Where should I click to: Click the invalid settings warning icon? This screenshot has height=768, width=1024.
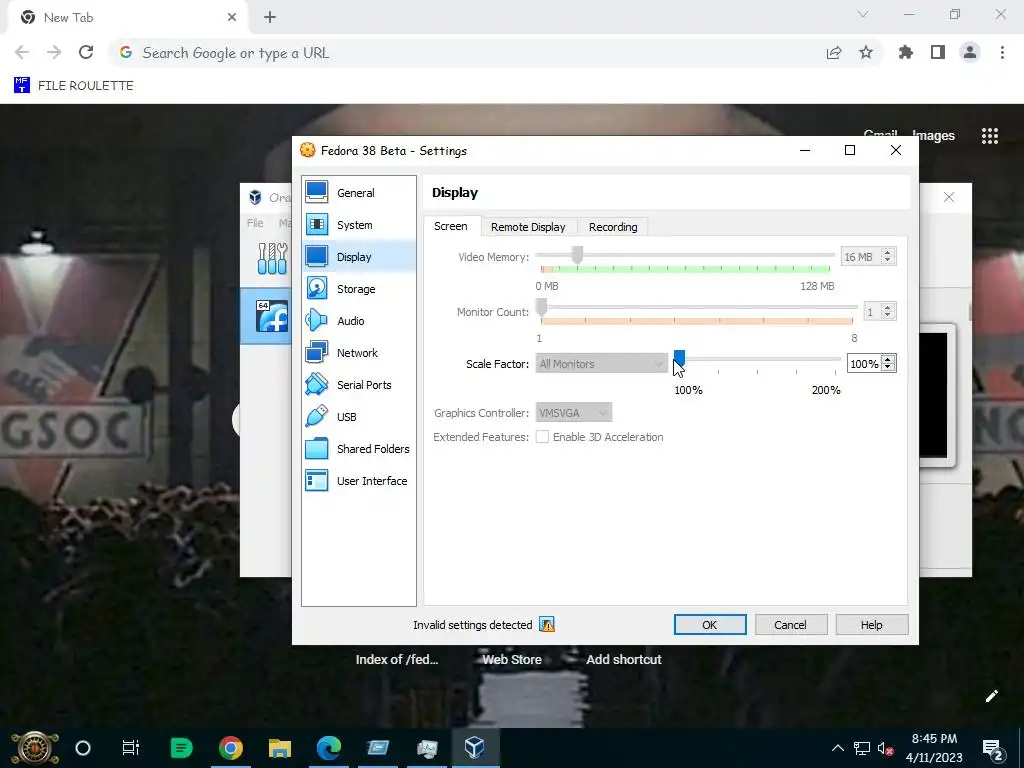pyautogui.click(x=547, y=625)
